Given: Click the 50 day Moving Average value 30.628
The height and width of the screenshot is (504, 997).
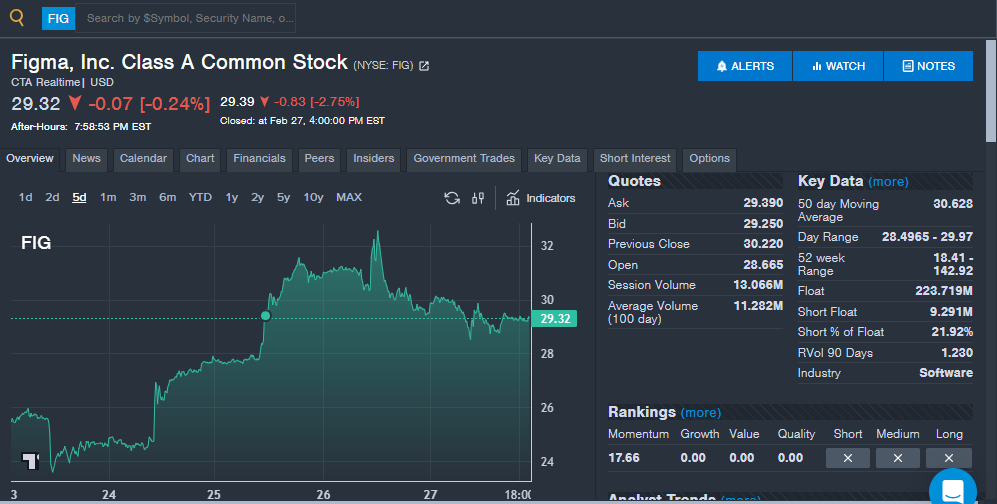Looking at the screenshot, I should click(952, 204).
